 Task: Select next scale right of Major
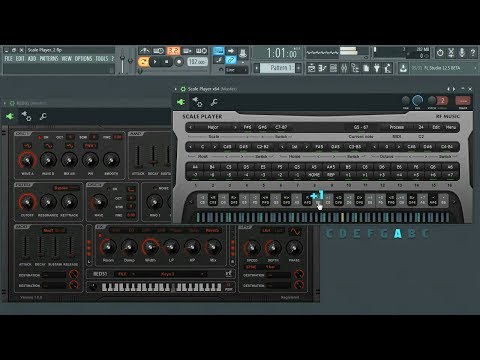(x=235, y=127)
